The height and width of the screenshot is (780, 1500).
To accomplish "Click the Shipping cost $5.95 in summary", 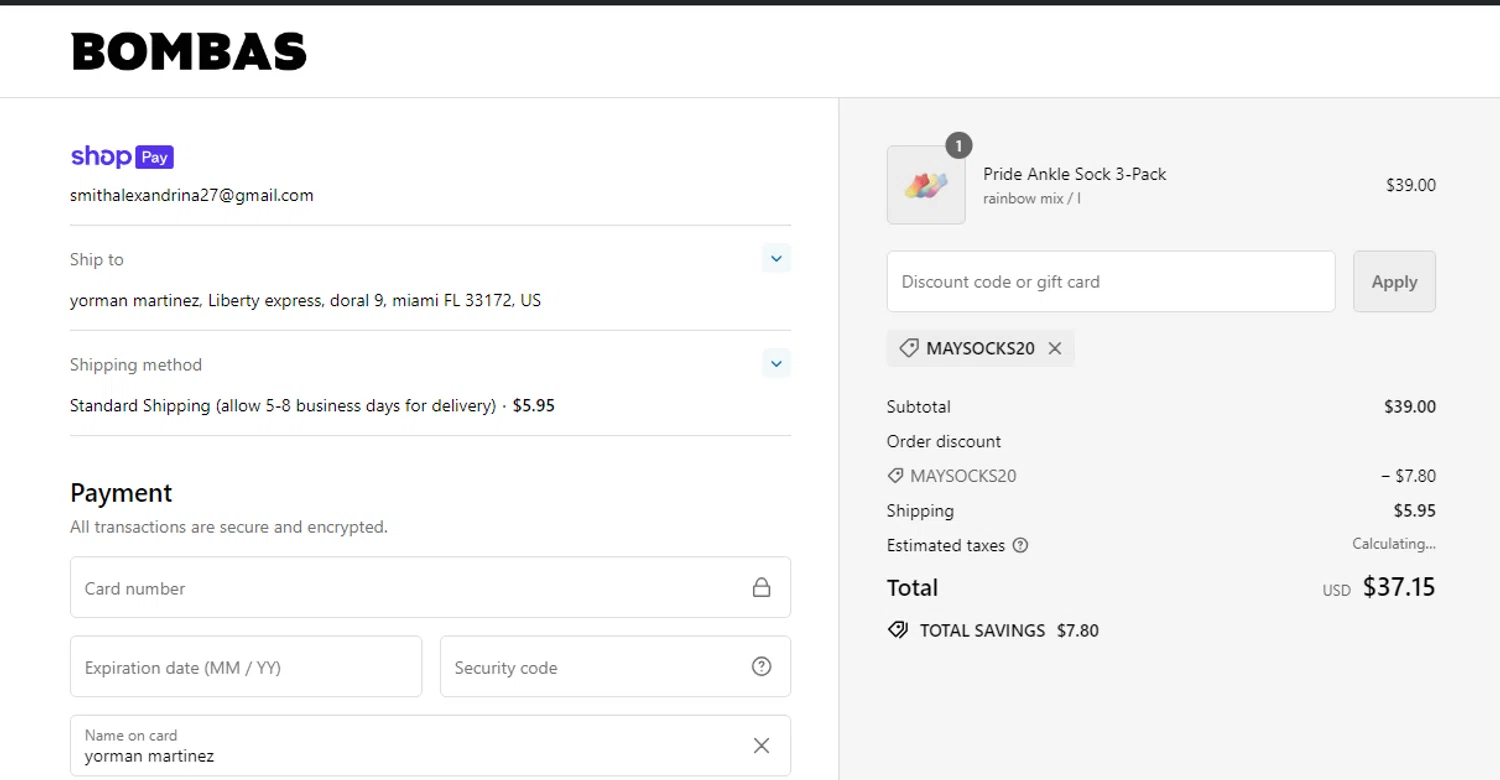I will pyautogui.click(x=1415, y=511).
